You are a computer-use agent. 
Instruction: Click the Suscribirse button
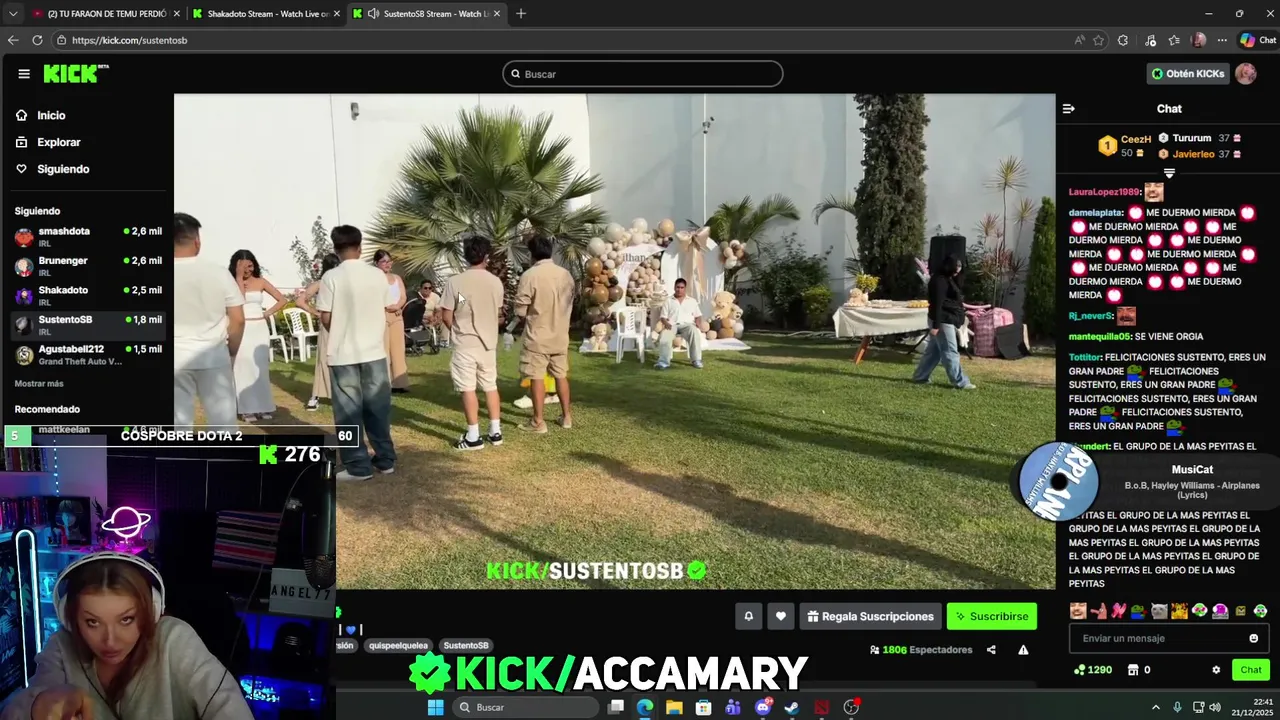[x=992, y=616]
